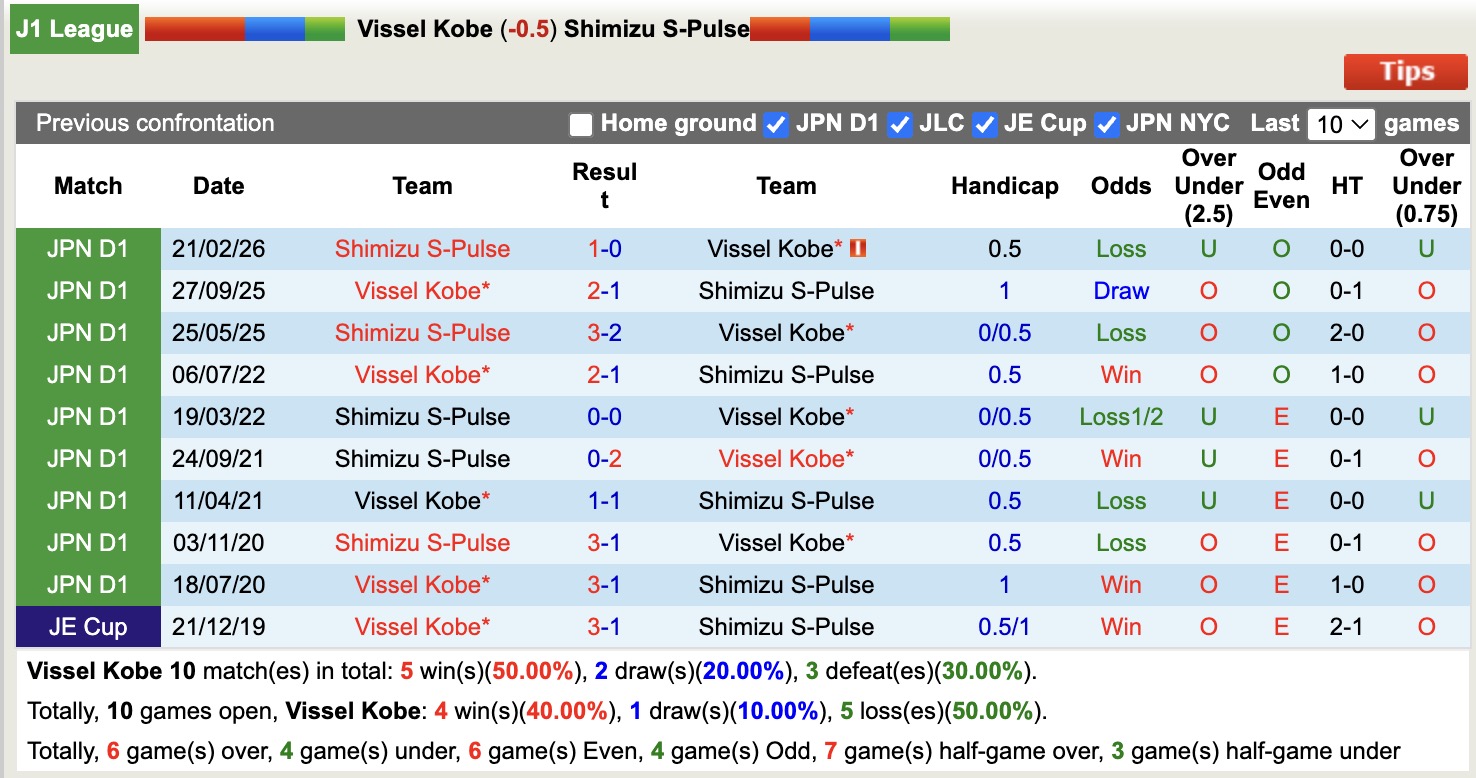
Task: Click the JE Cup badge on the 21/12/19 row
Action: (x=88, y=626)
